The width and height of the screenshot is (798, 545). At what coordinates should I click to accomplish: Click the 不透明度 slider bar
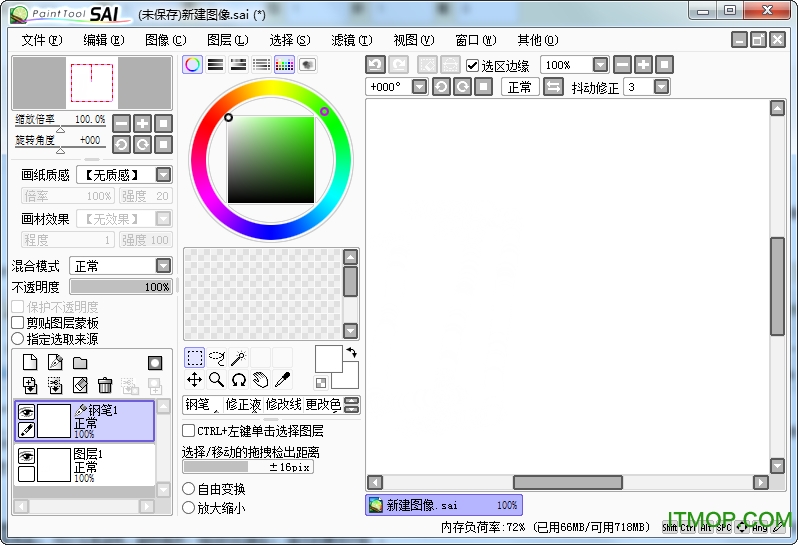click(121, 287)
